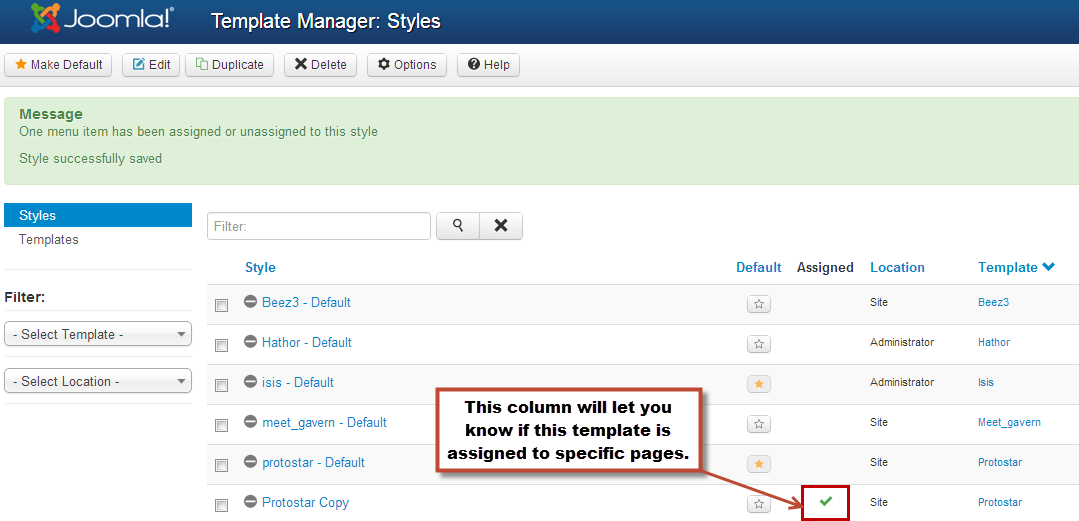
Task: Click the filter search magnifier button
Action: [x=458, y=226]
